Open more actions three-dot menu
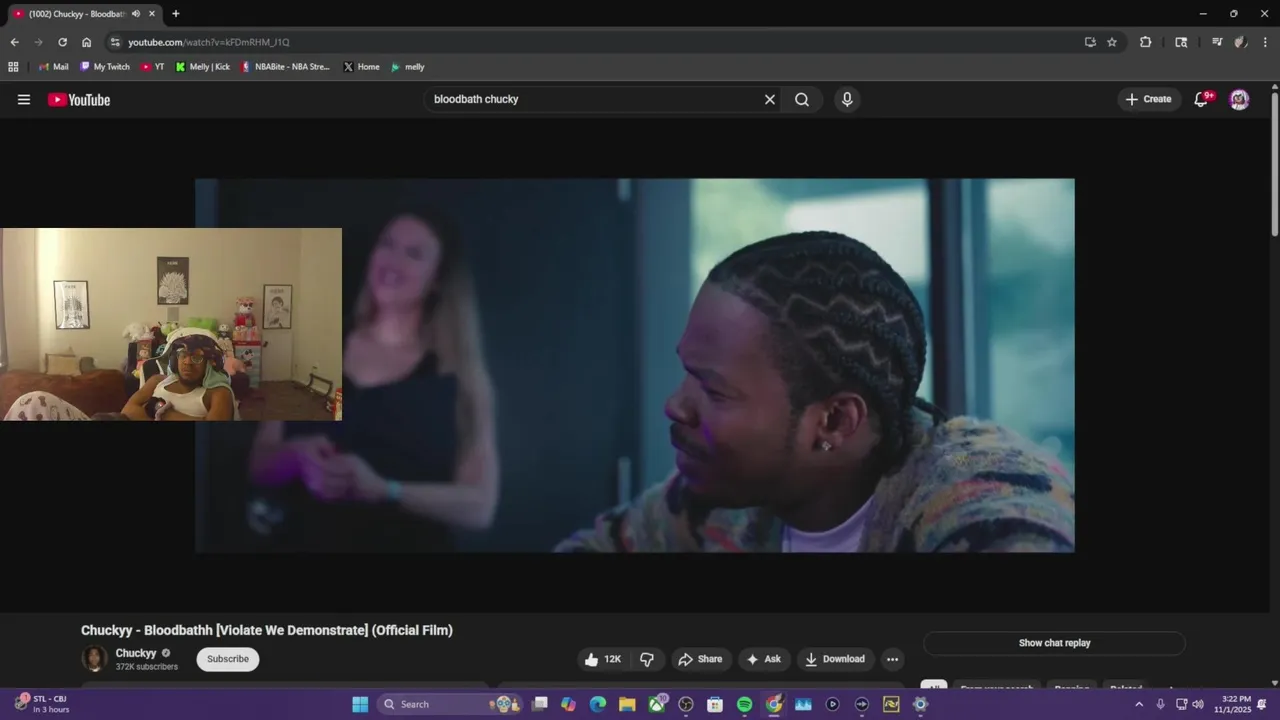This screenshot has width=1280, height=720. pos(892,659)
